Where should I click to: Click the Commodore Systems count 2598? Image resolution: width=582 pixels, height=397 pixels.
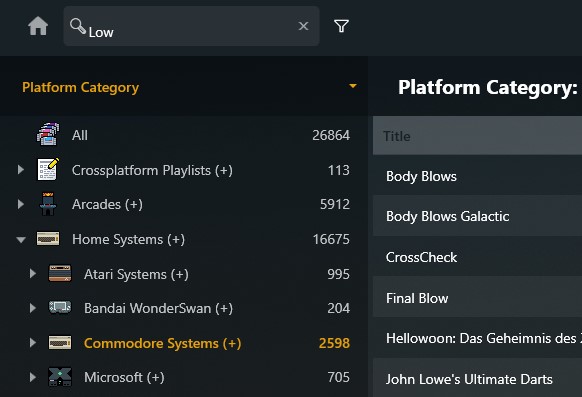pyautogui.click(x=334, y=343)
